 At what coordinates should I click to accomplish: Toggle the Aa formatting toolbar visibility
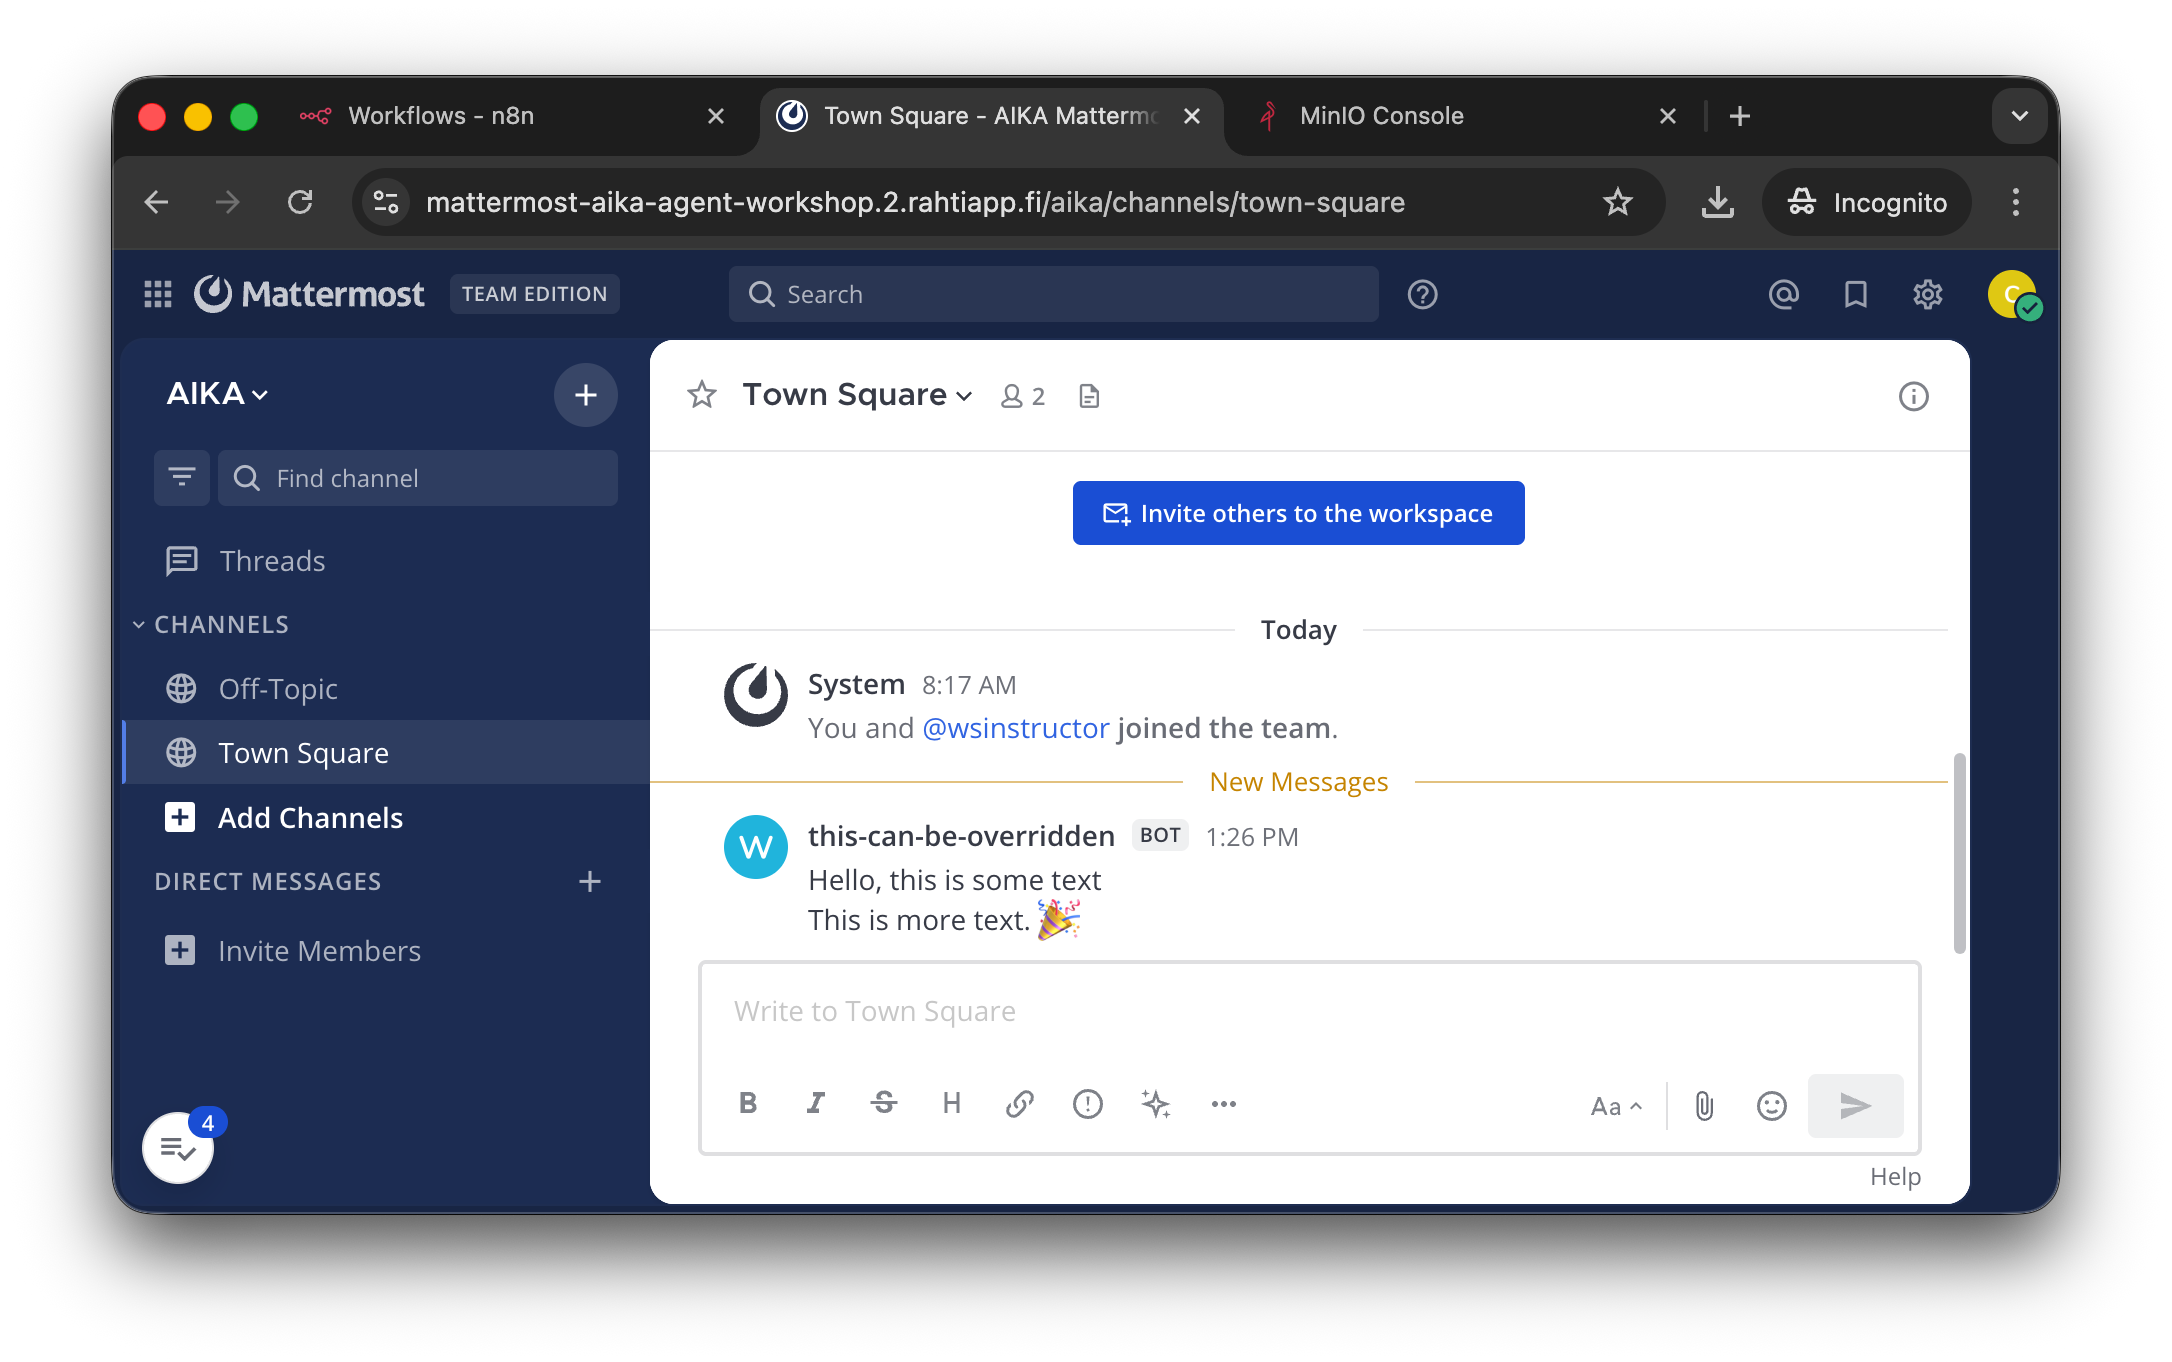1616,1106
